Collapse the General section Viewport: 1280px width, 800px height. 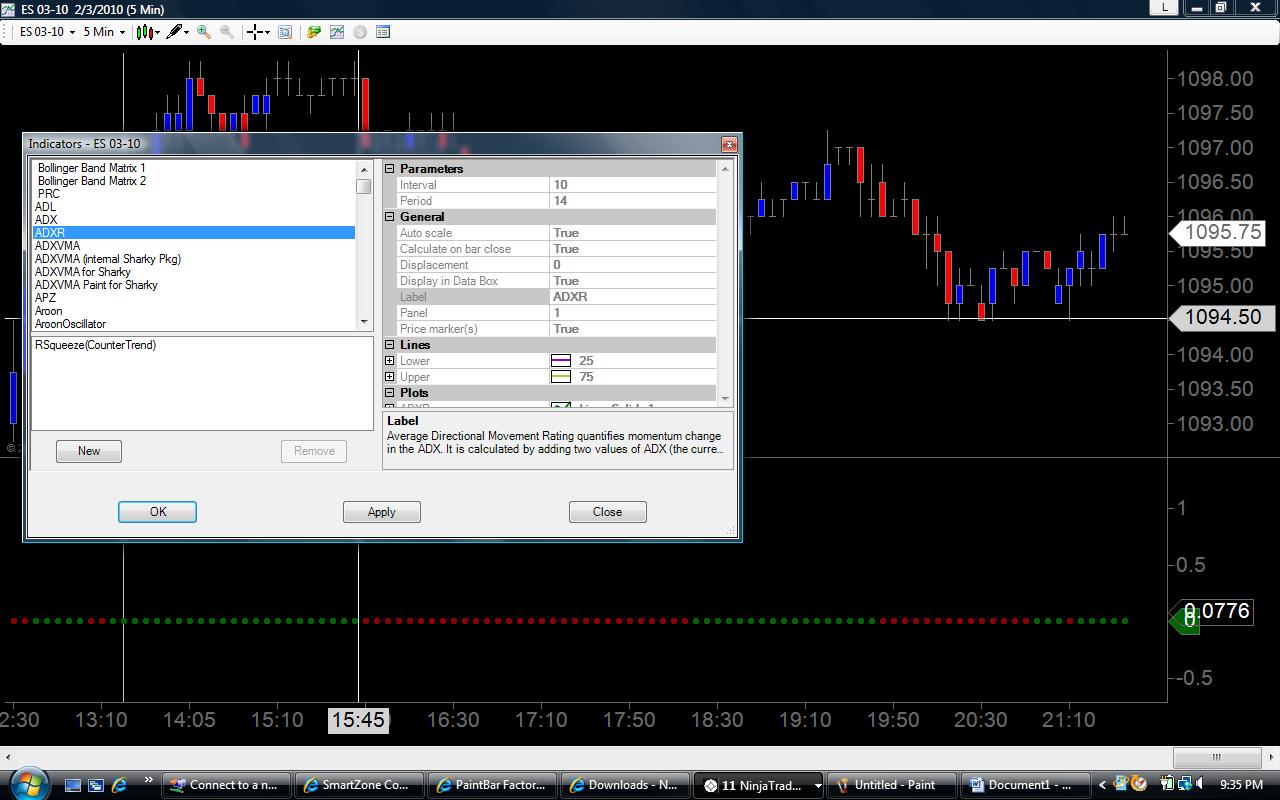[390, 217]
